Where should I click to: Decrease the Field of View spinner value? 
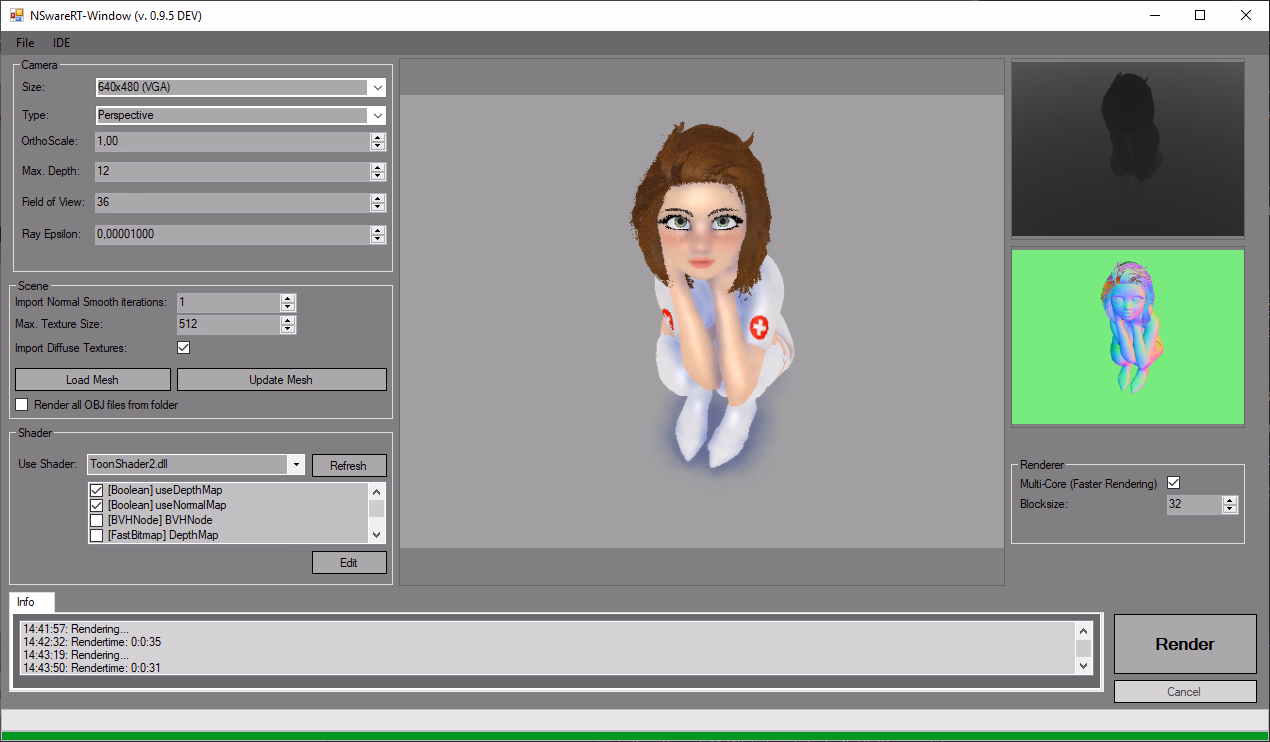tap(377, 207)
